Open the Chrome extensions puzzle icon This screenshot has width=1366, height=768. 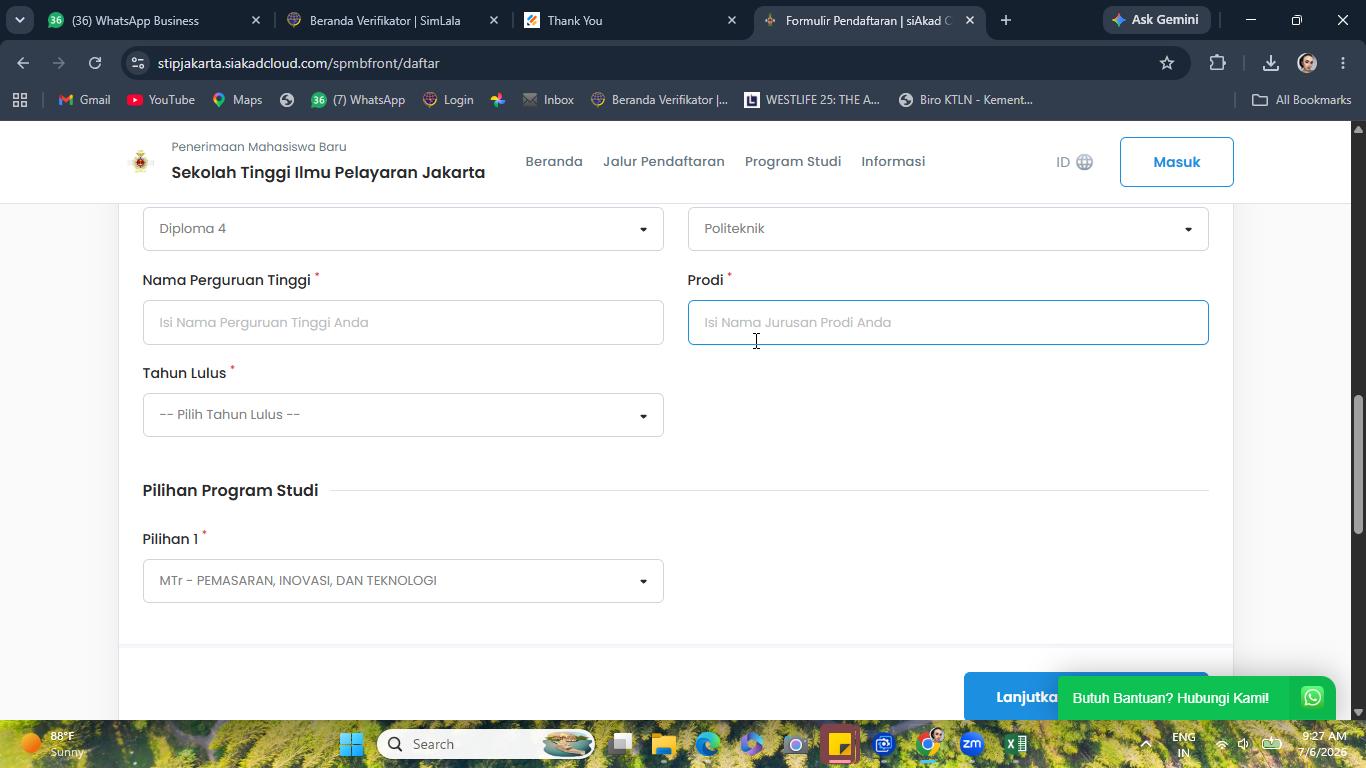1217,63
